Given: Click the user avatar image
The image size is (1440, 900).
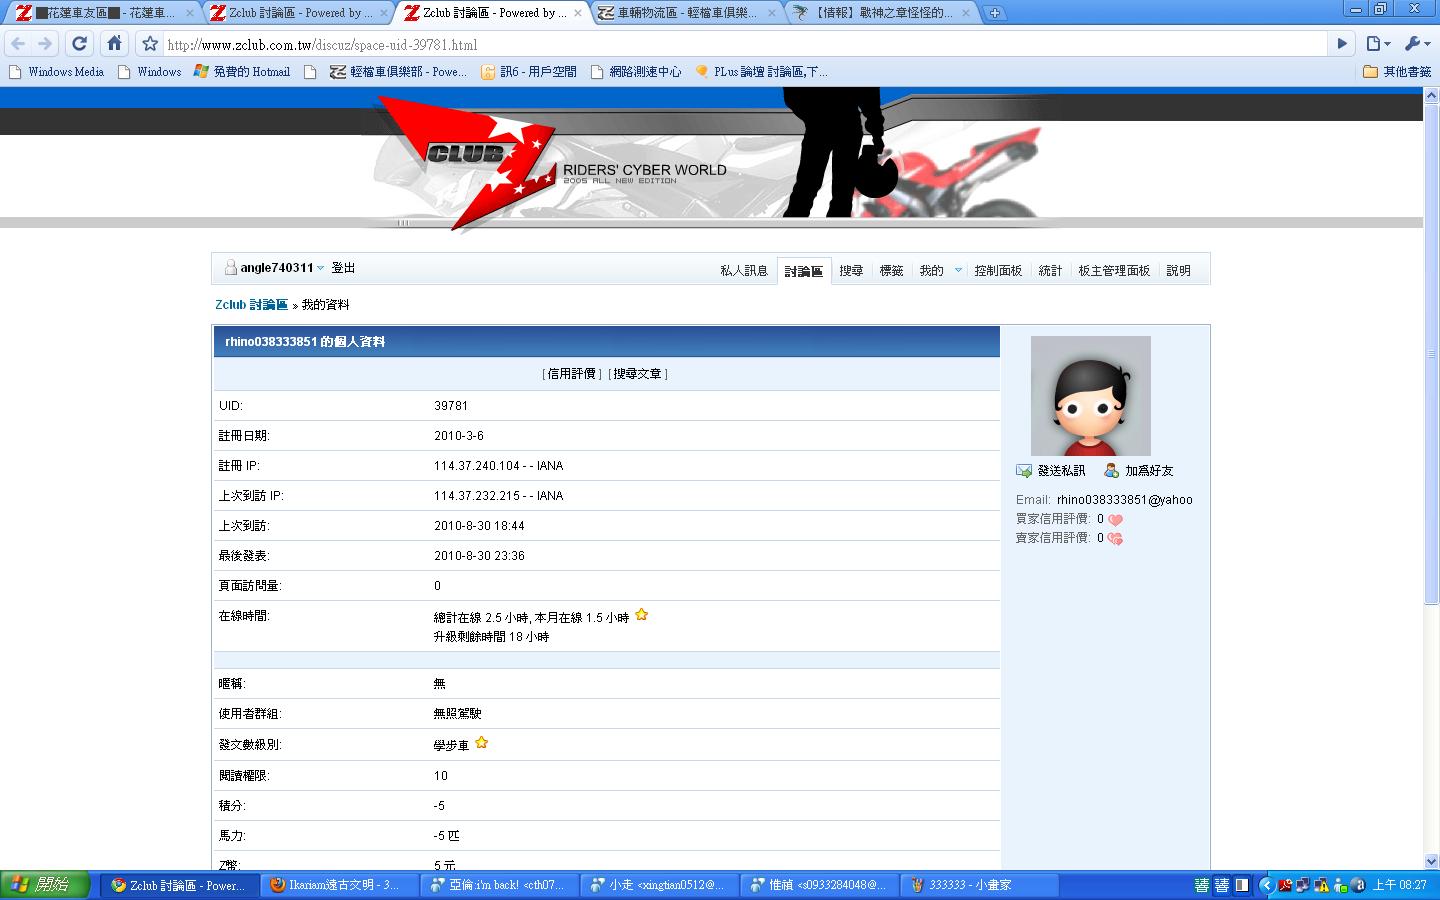Looking at the screenshot, I should point(1090,396).
